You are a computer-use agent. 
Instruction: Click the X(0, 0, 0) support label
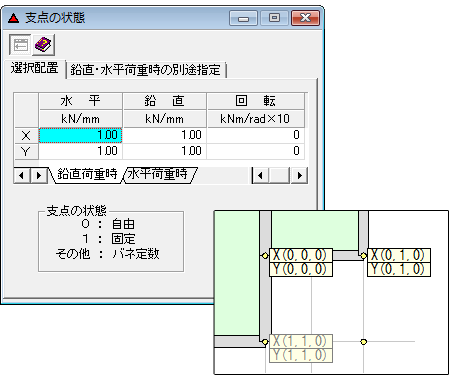[301, 255]
